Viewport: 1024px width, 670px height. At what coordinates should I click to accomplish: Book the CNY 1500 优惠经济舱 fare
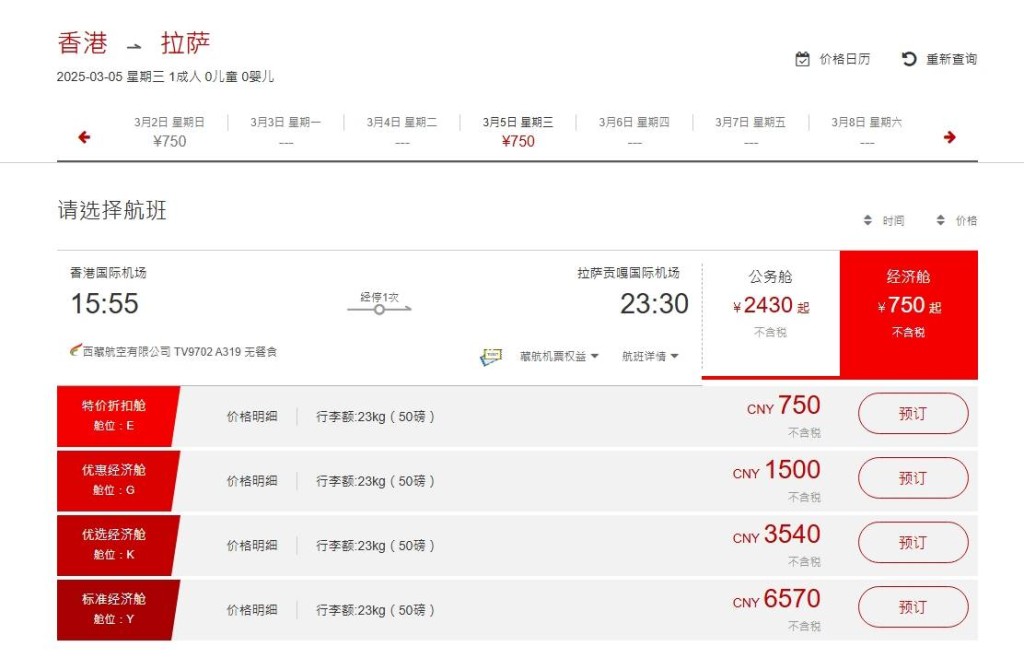pyautogui.click(x=913, y=478)
